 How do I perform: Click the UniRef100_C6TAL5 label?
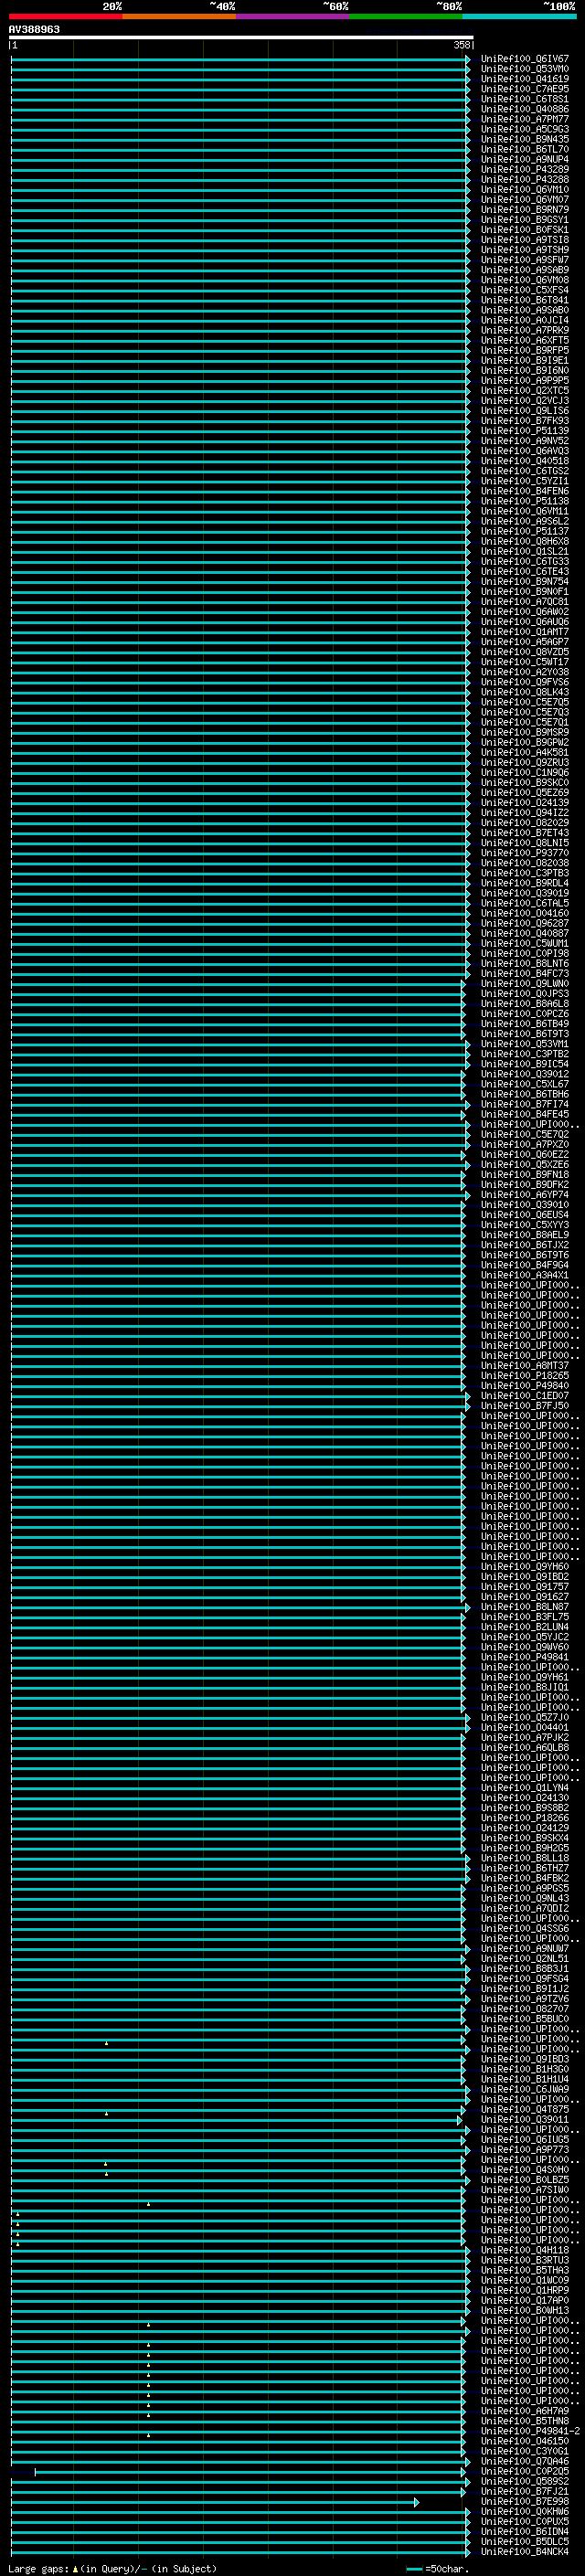tap(524, 903)
